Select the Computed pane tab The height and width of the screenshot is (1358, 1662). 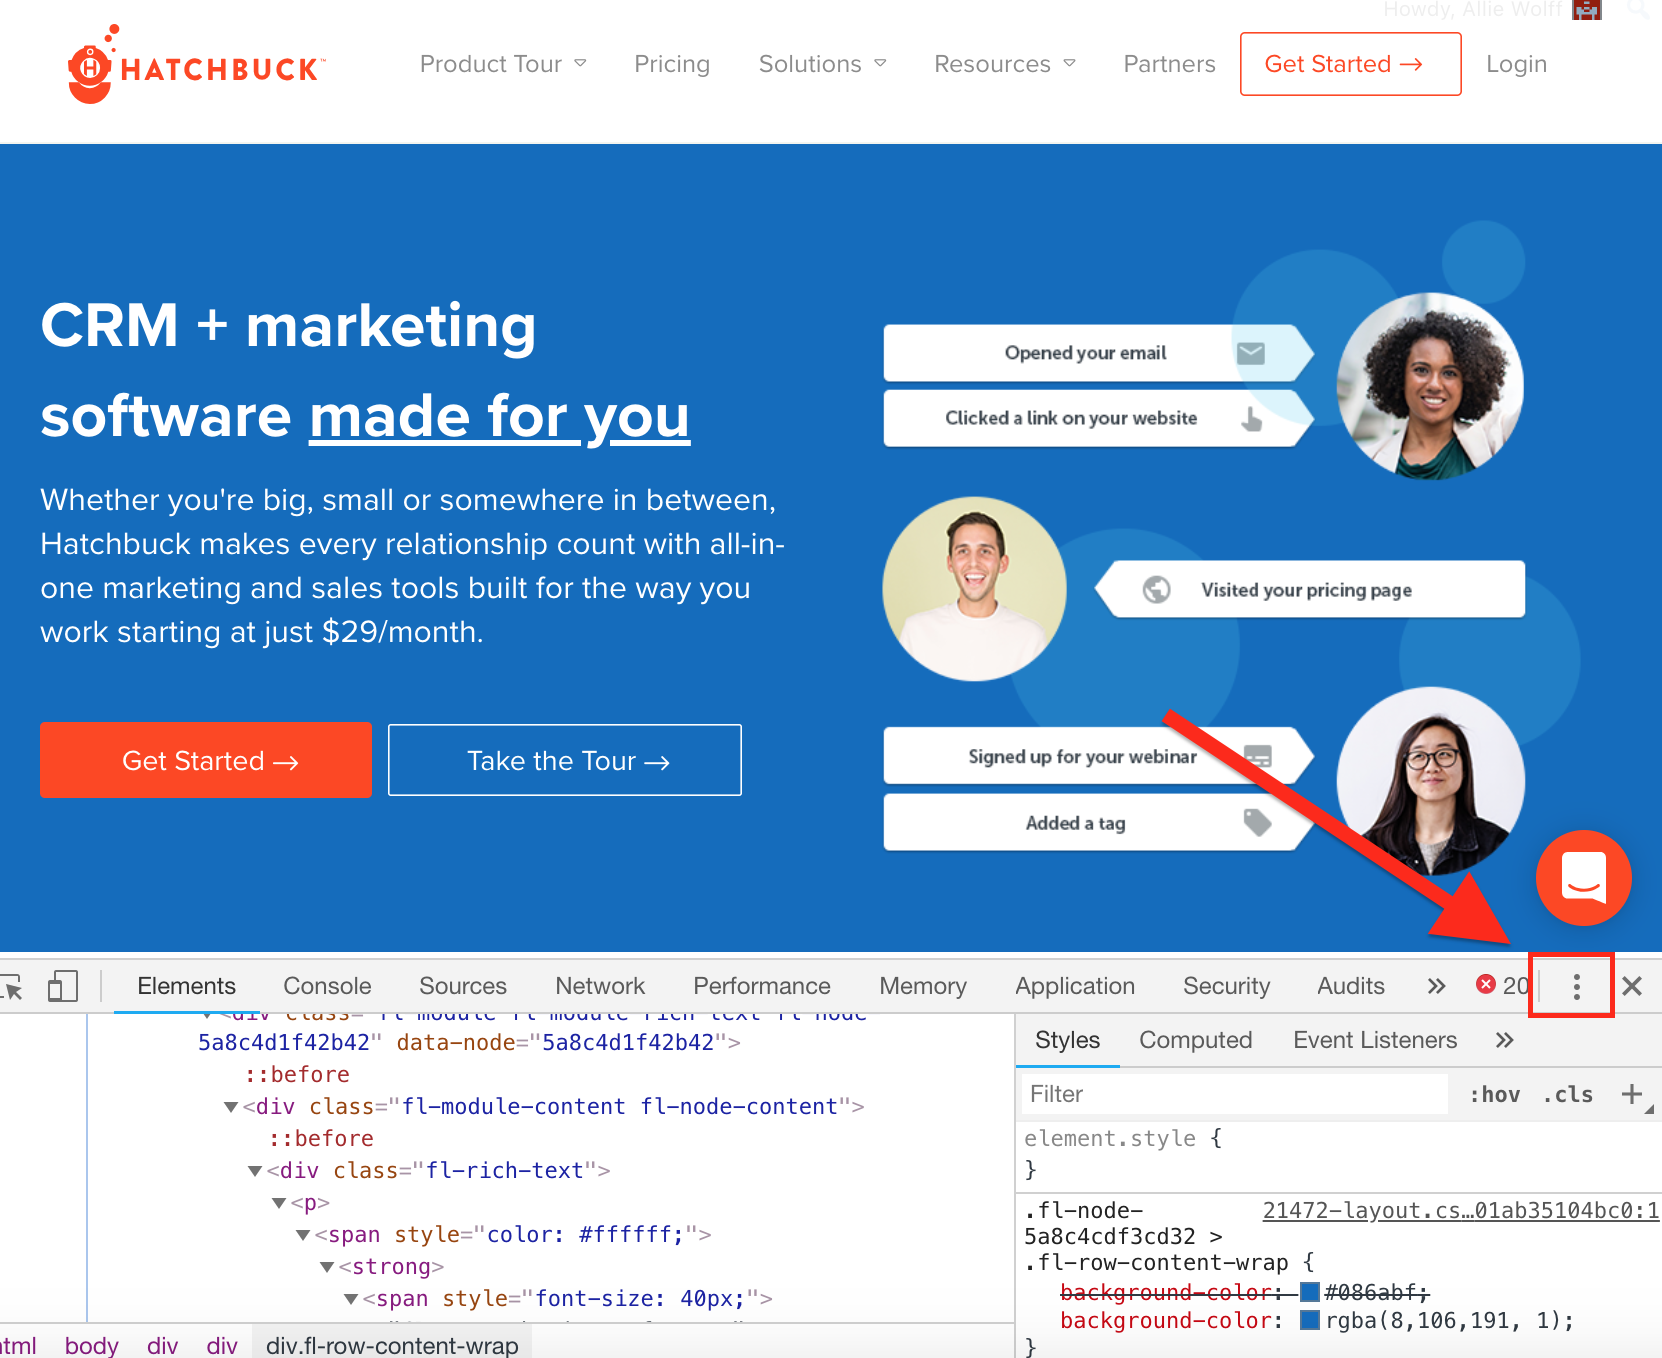pos(1195,1040)
